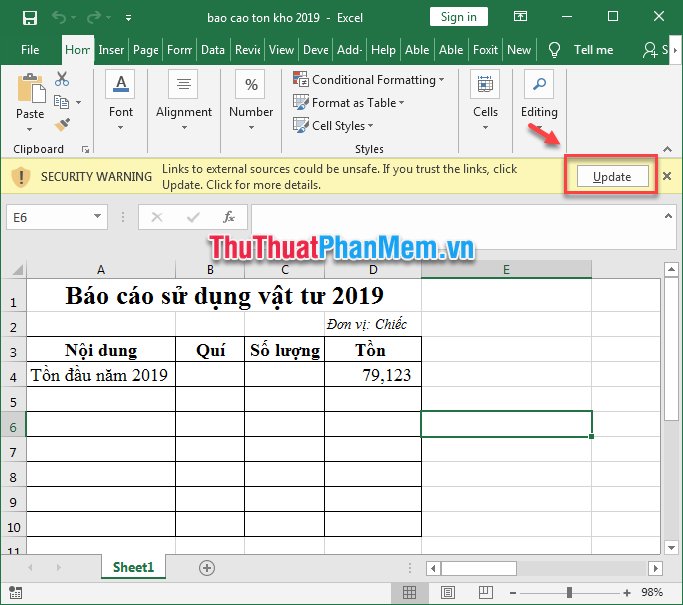The image size is (683, 605).
Task: Click the Sign in button
Action: pos(458,17)
